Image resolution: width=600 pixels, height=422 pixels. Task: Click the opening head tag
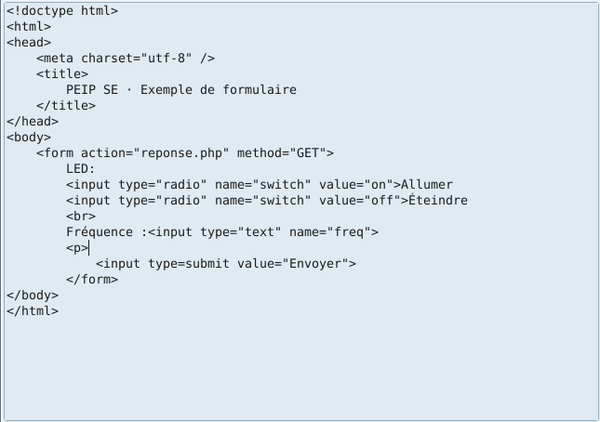point(29,42)
